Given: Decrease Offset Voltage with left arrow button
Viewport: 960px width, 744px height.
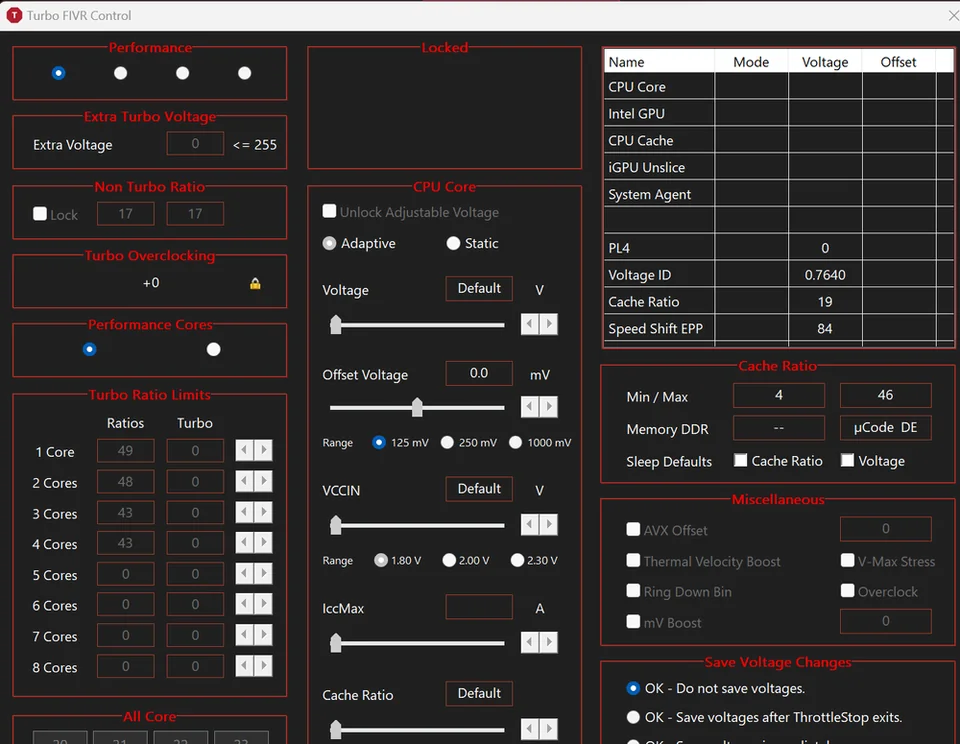Looking at the screenshot, I should [x=530, y=407].
